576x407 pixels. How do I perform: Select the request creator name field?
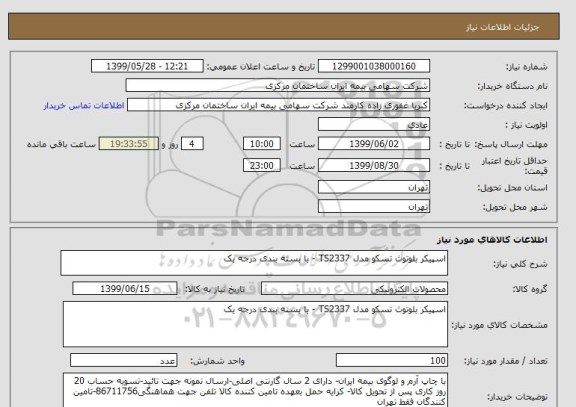(x=278, y=105)
